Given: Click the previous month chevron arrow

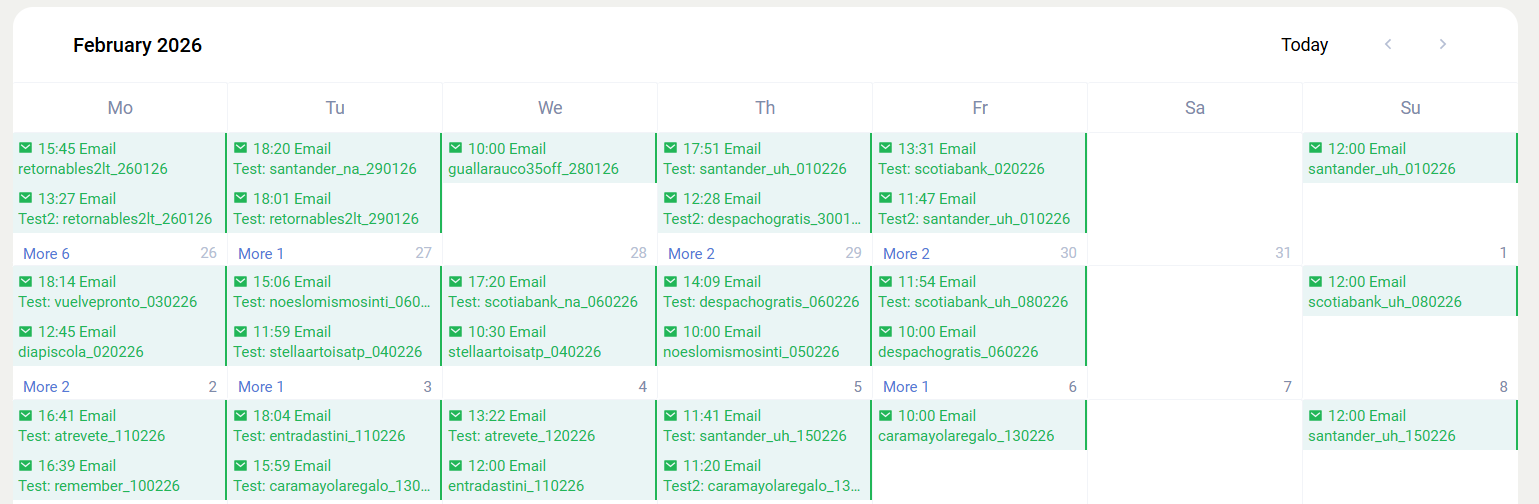Looking at the screenshot, I should click(1388, 44).
